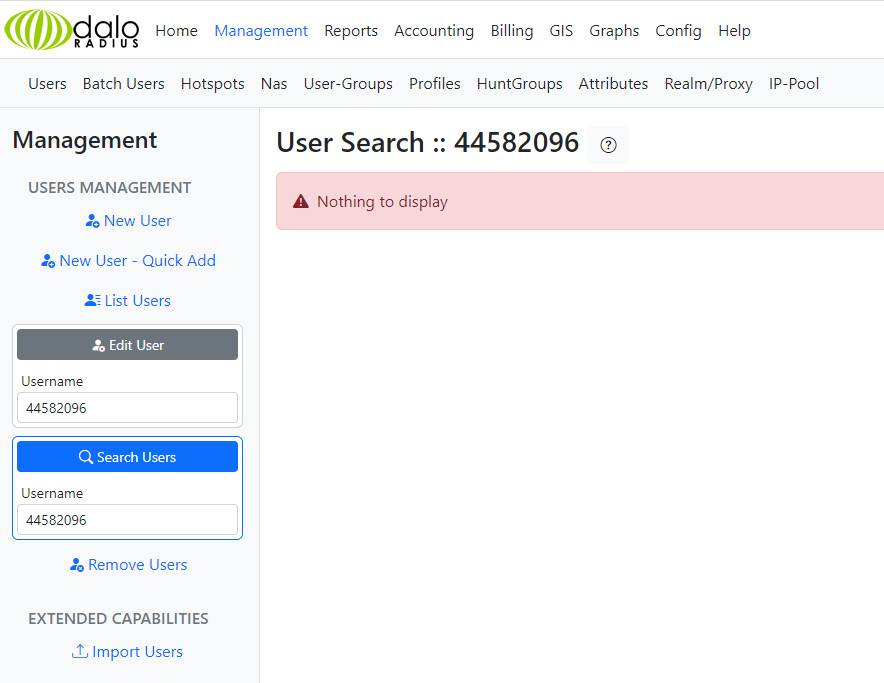Open the Management menu
The image size is (884, 683).
click(x=261, y=30)
